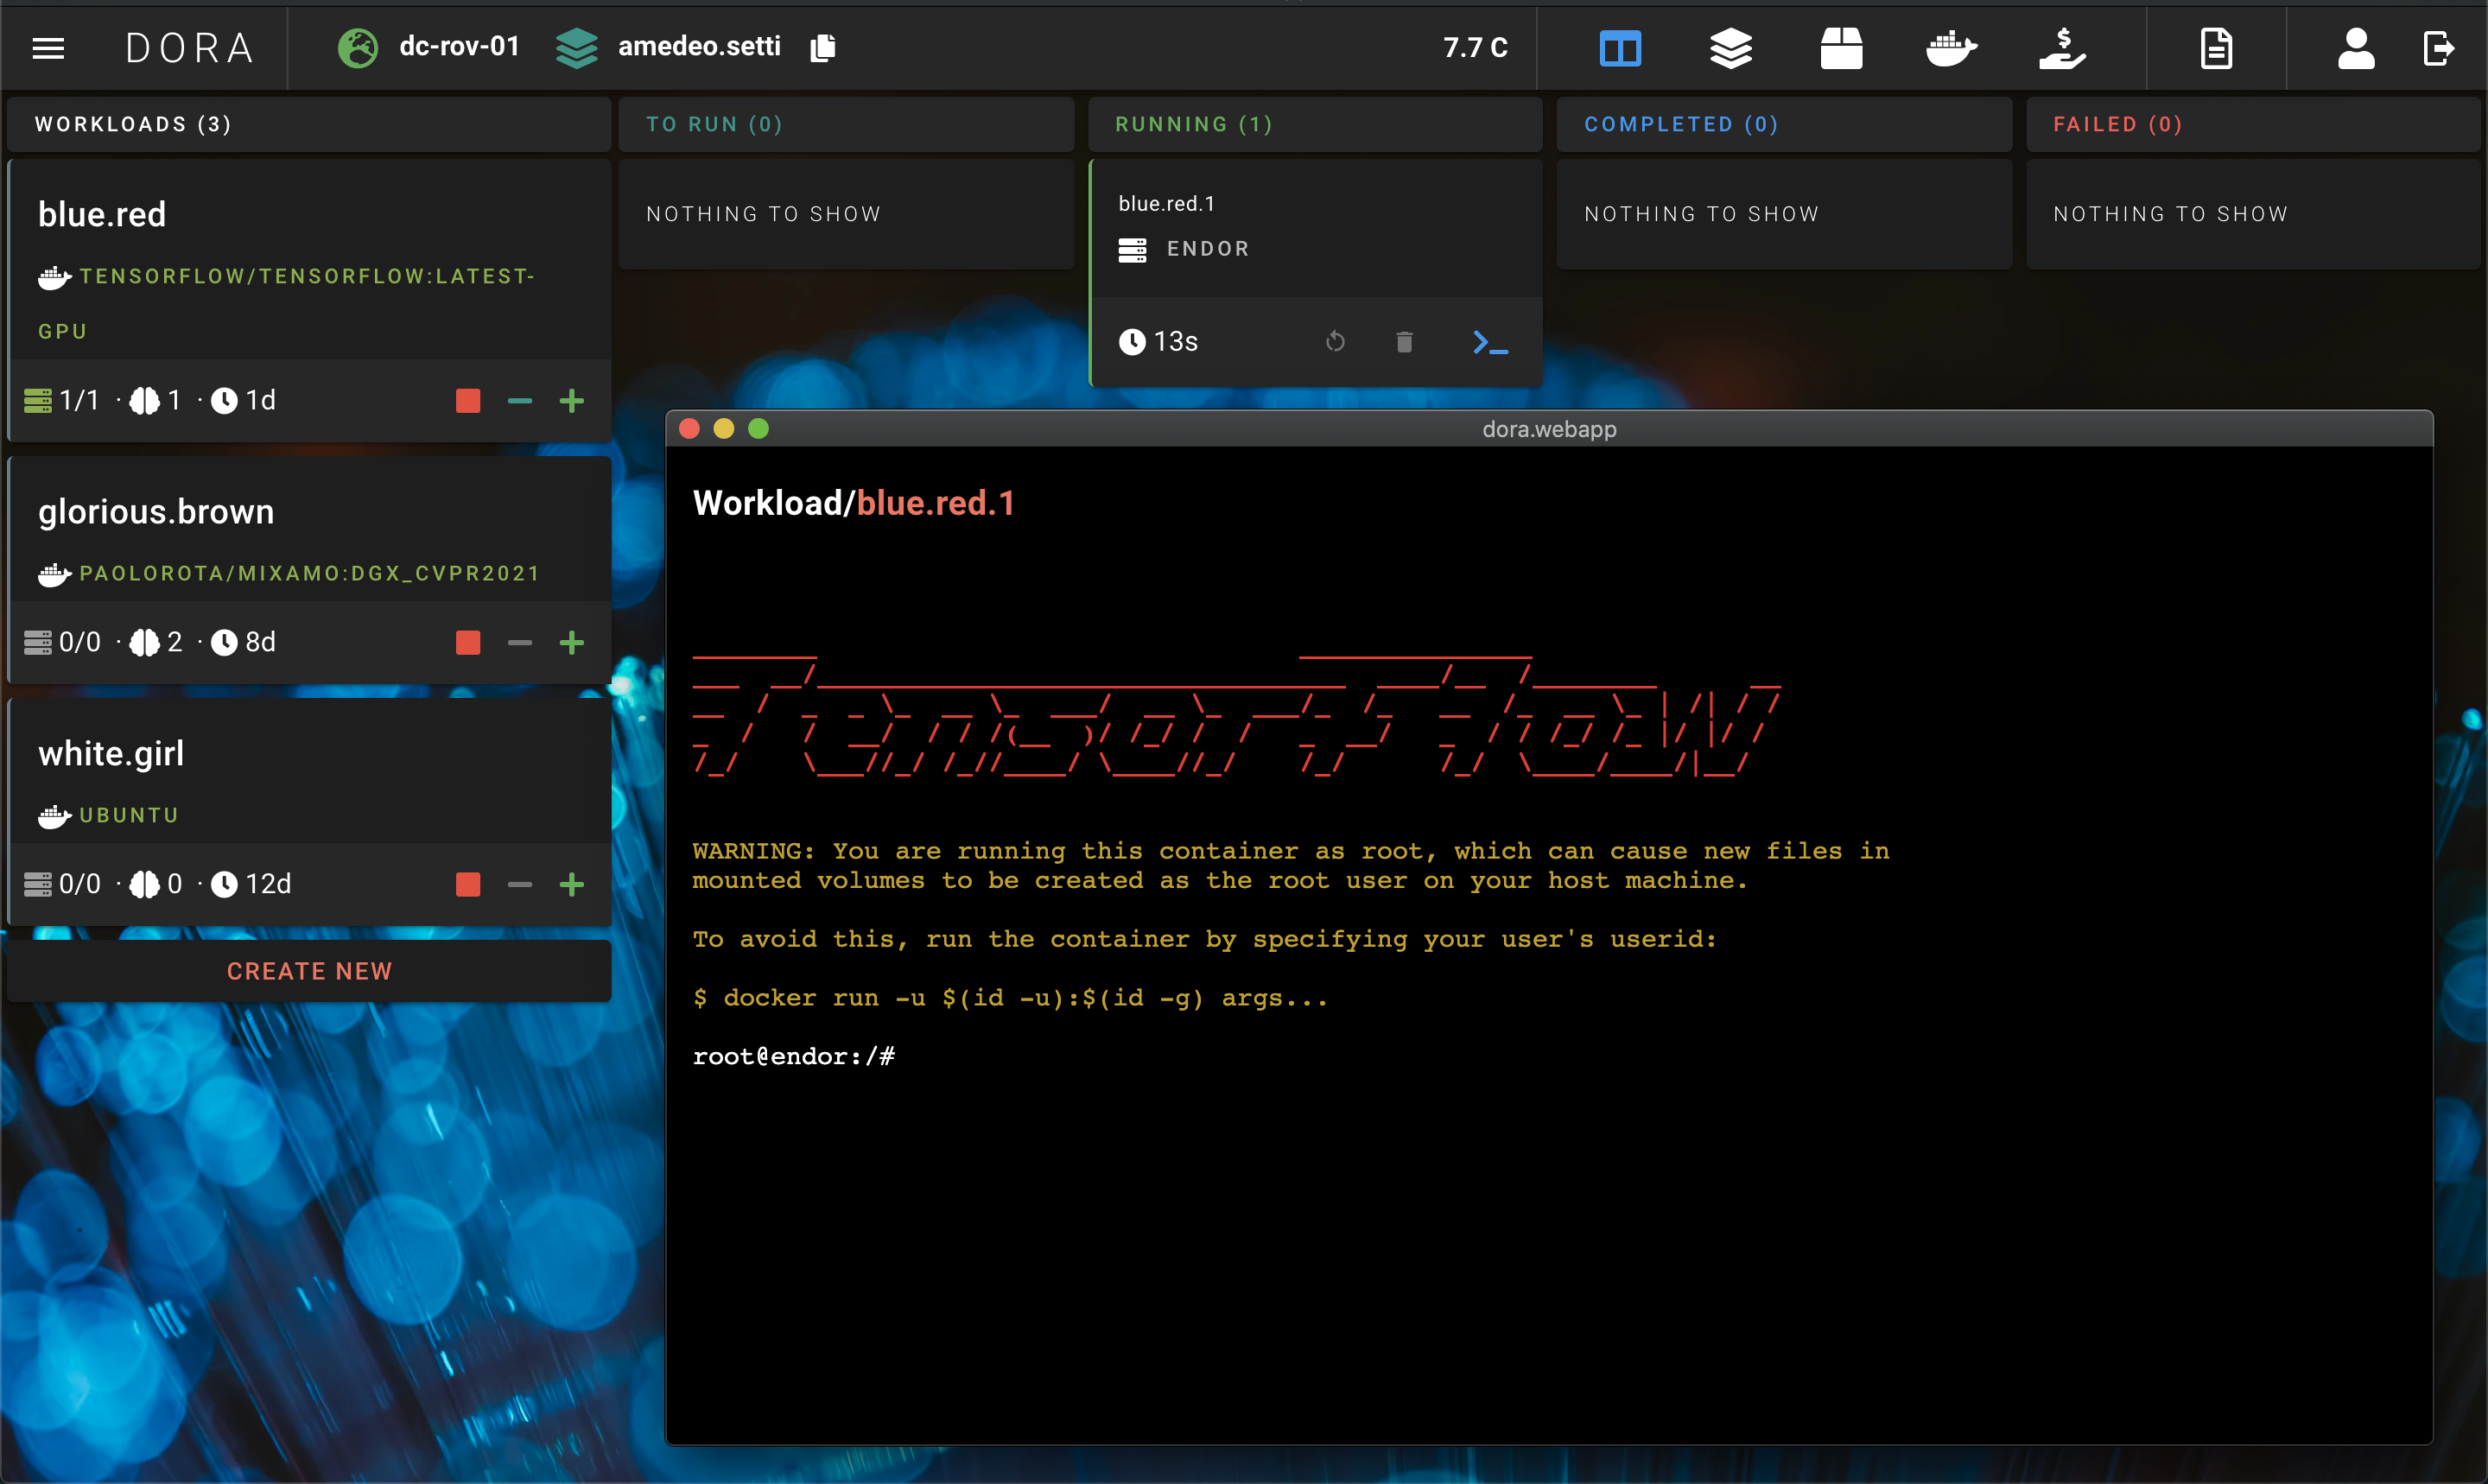This screenshot has width=2488, height=1484.
Task: Open the document file icon in toolbar
Action: click(x=2216, y=48)
